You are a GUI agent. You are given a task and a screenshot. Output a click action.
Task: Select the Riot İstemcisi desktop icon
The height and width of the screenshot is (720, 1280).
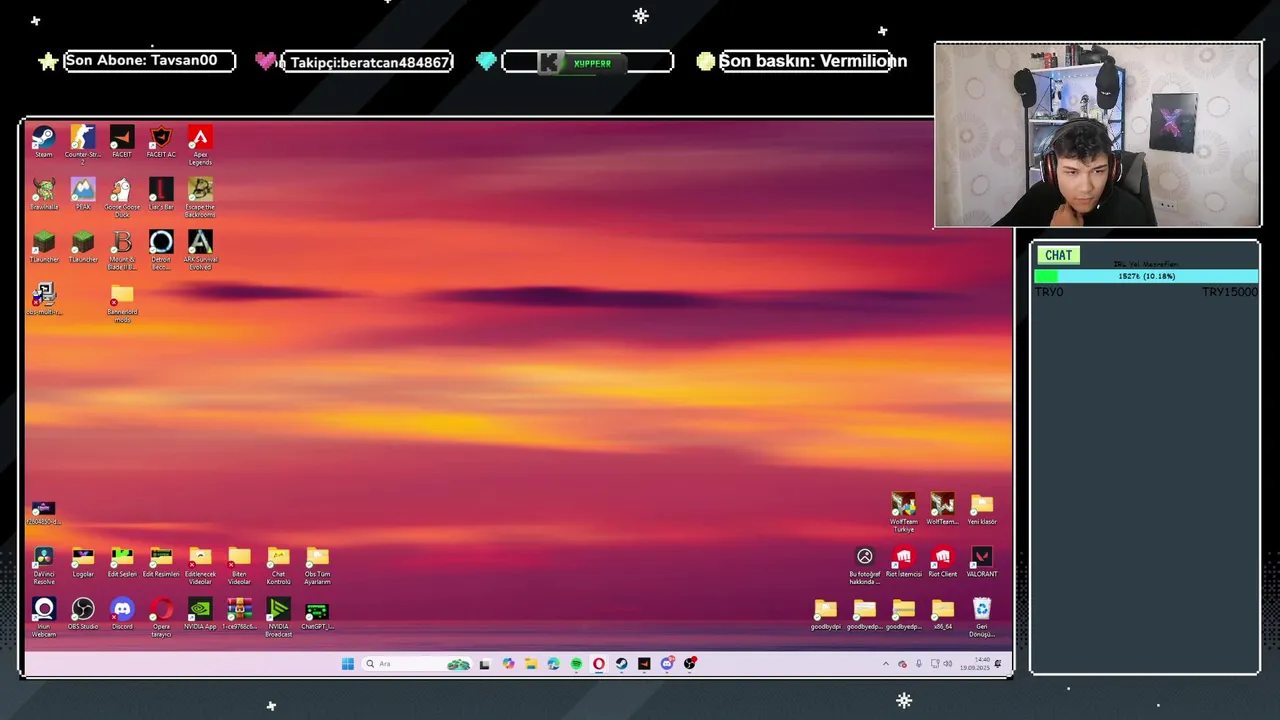click(904, 562)
